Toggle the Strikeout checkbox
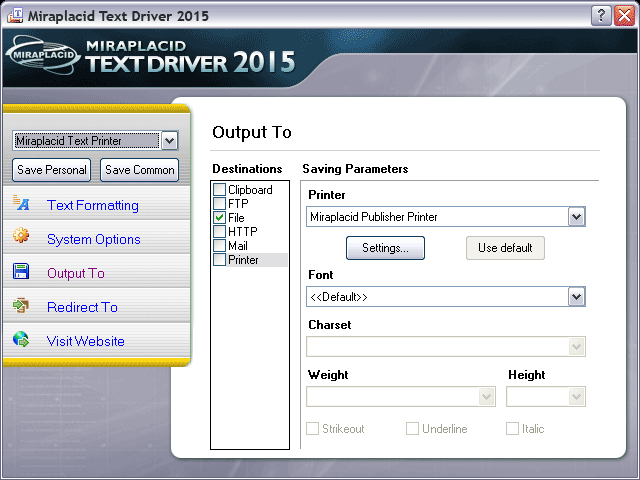This screenshot has height=480, width=640. pyautogui.click(x=313, y=429)
